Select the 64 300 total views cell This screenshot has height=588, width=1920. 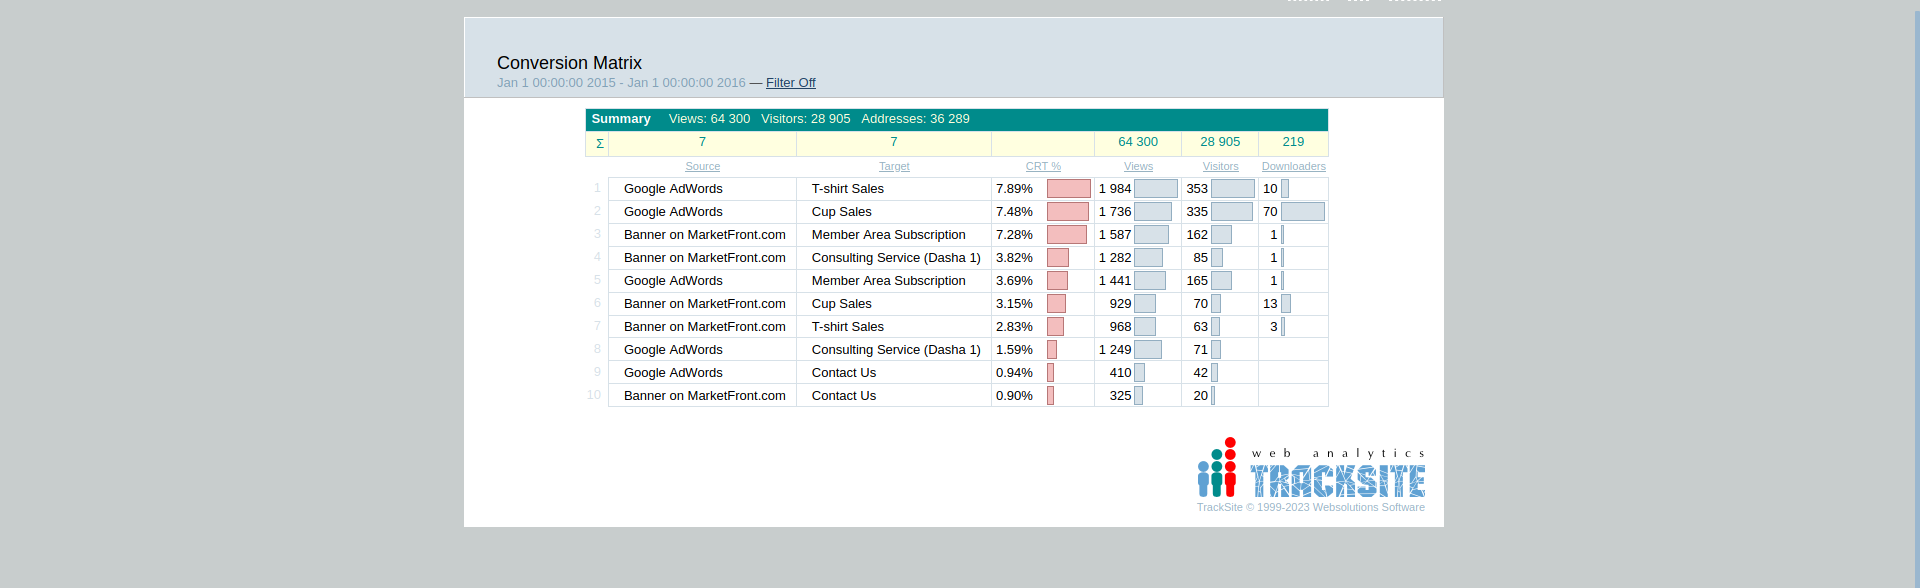pos(1138,143)
